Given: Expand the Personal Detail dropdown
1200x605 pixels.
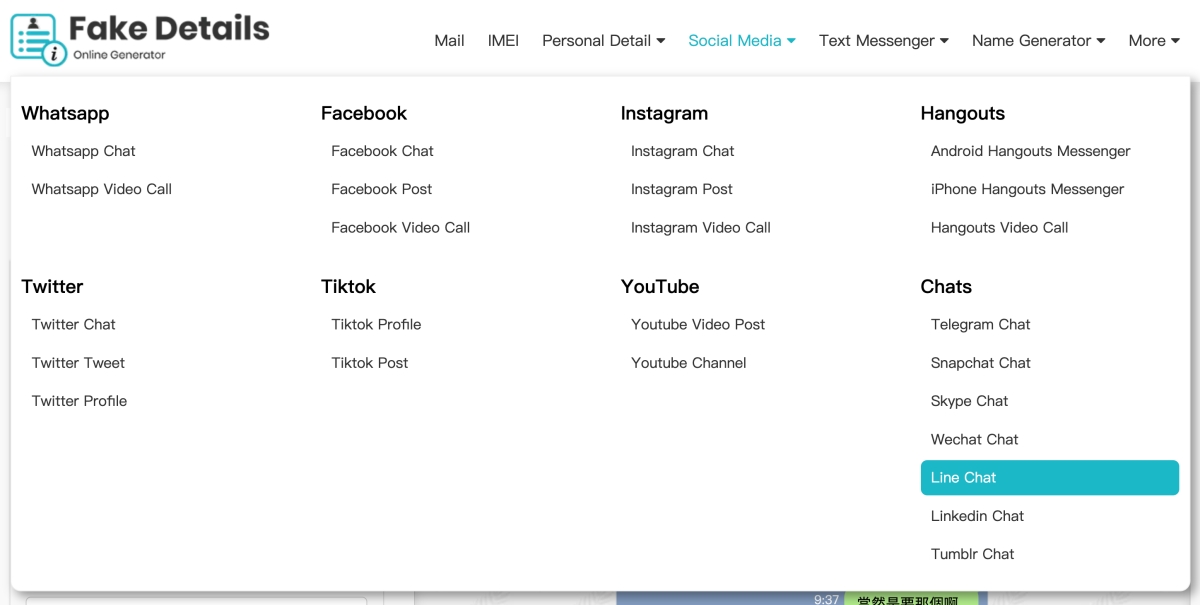Looking at the screenshot, I should [604, 41].
